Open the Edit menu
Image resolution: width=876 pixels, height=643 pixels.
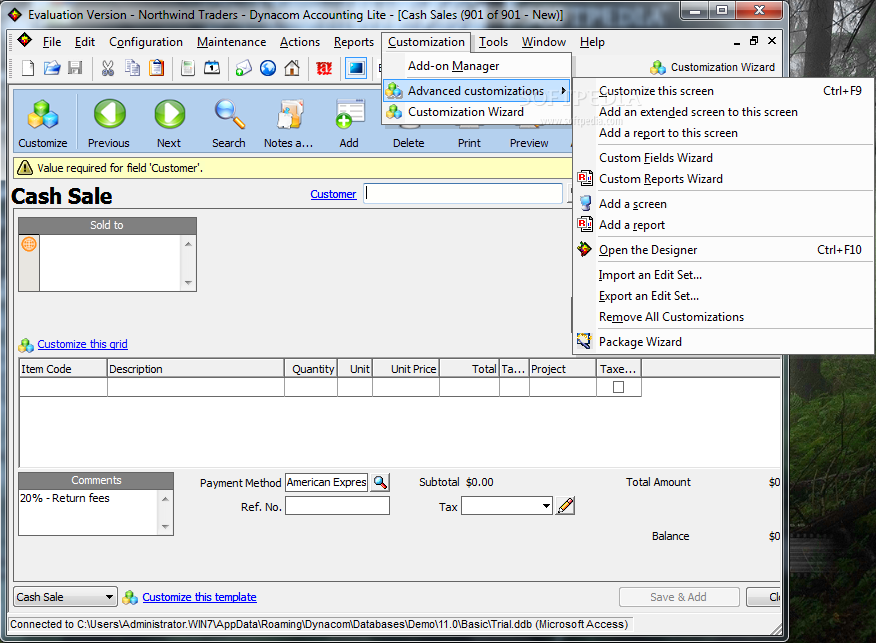84,42
